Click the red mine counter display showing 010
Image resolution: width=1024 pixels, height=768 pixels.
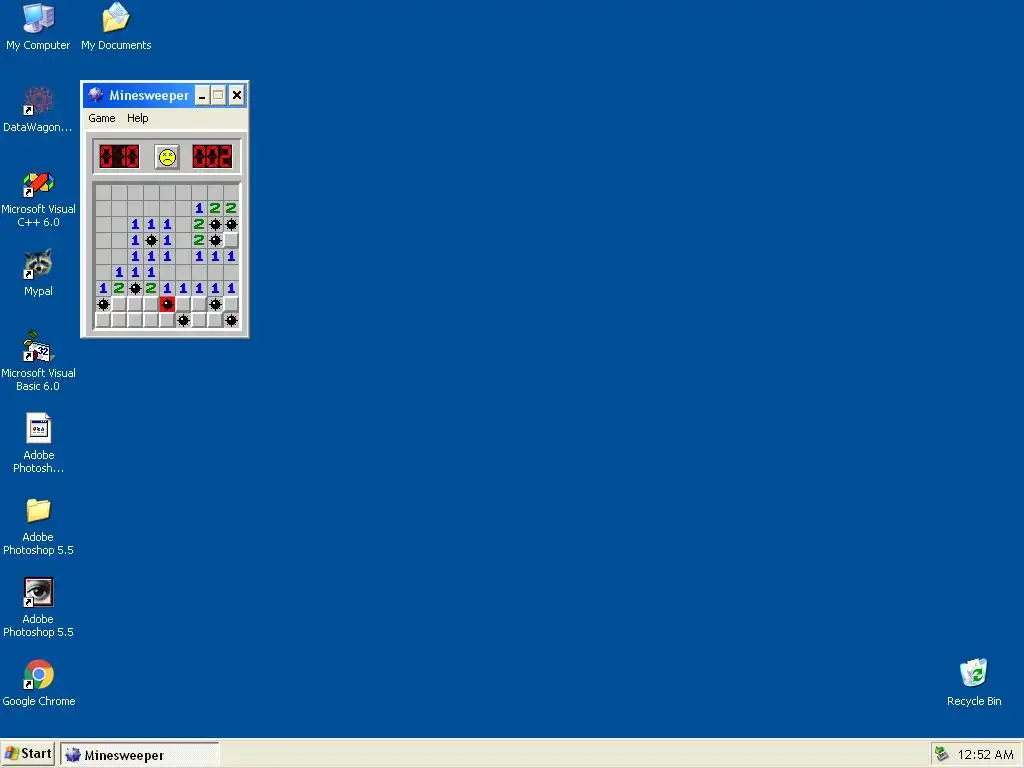pos(120,157)
